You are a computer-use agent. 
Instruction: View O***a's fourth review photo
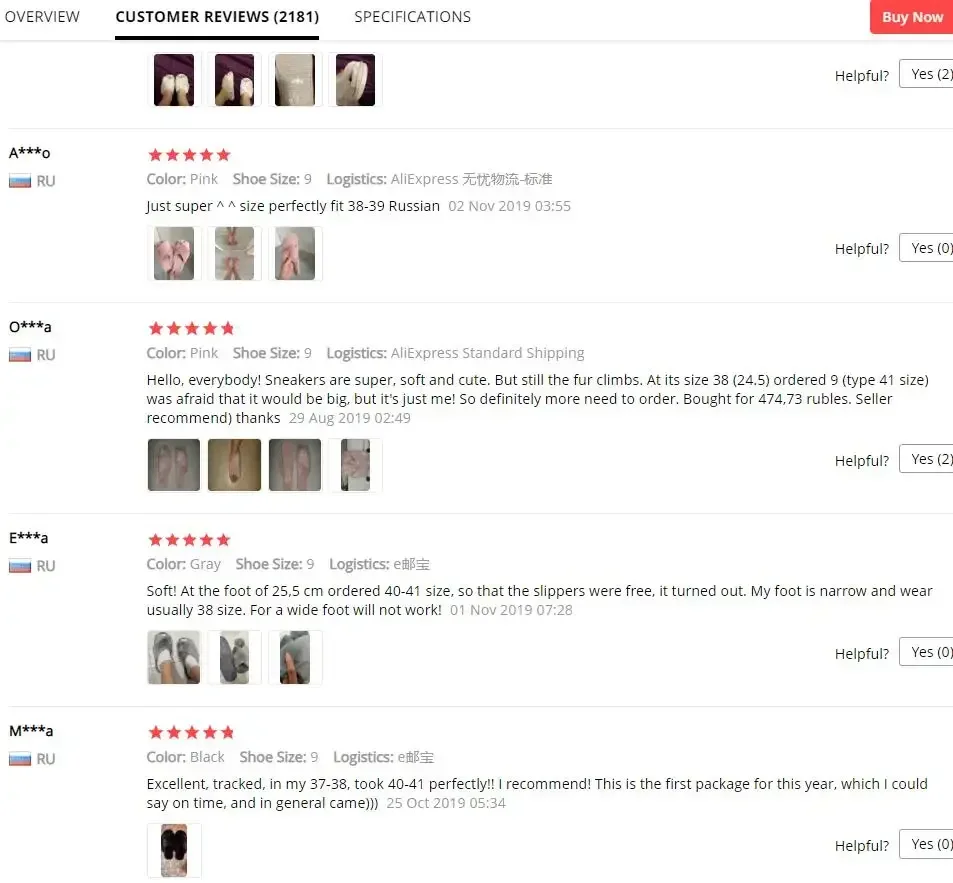356,465
